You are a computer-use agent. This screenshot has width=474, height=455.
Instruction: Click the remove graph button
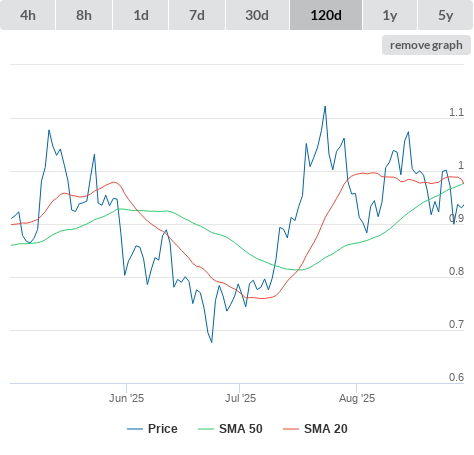[426, 45]
